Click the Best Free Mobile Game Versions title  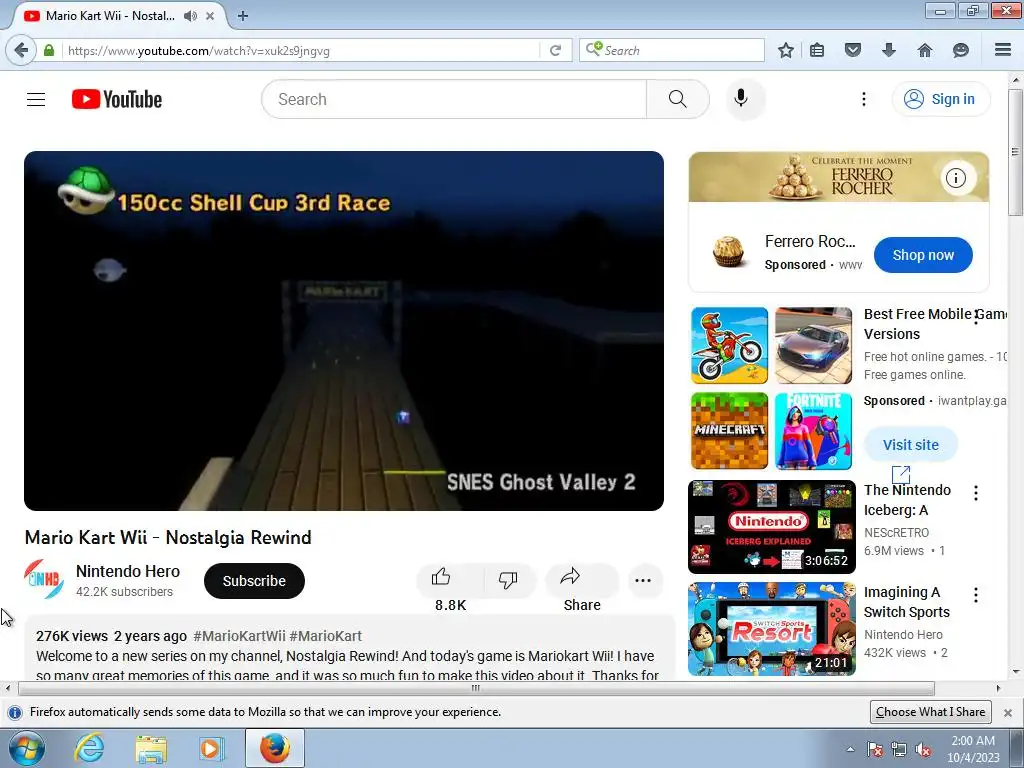(x=934, y=324)
